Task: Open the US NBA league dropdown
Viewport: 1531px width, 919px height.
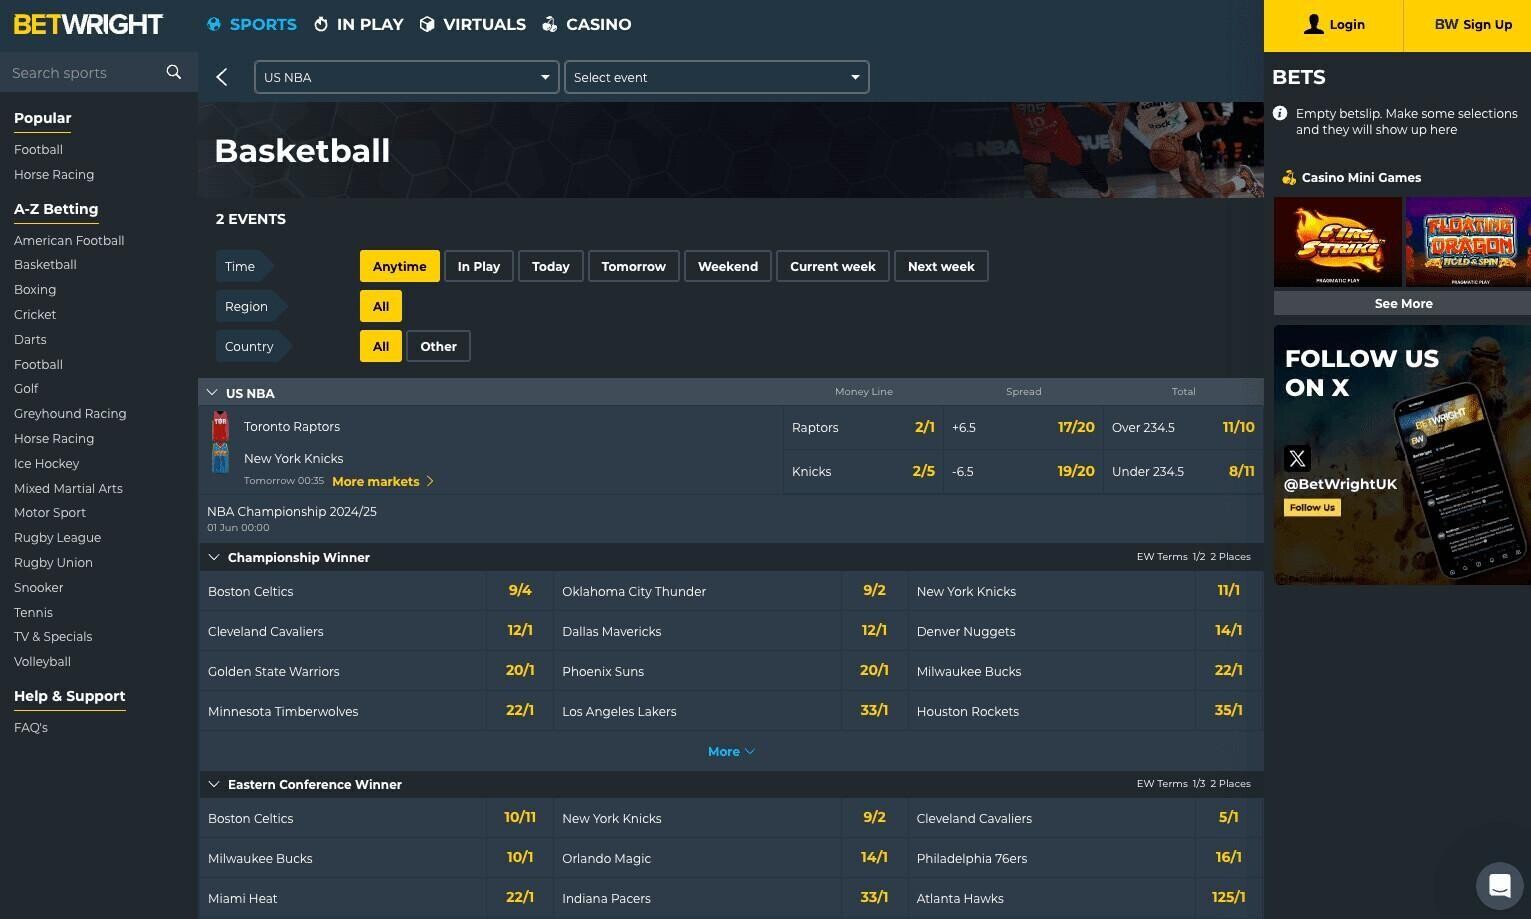Action: (x=406, y=77)
